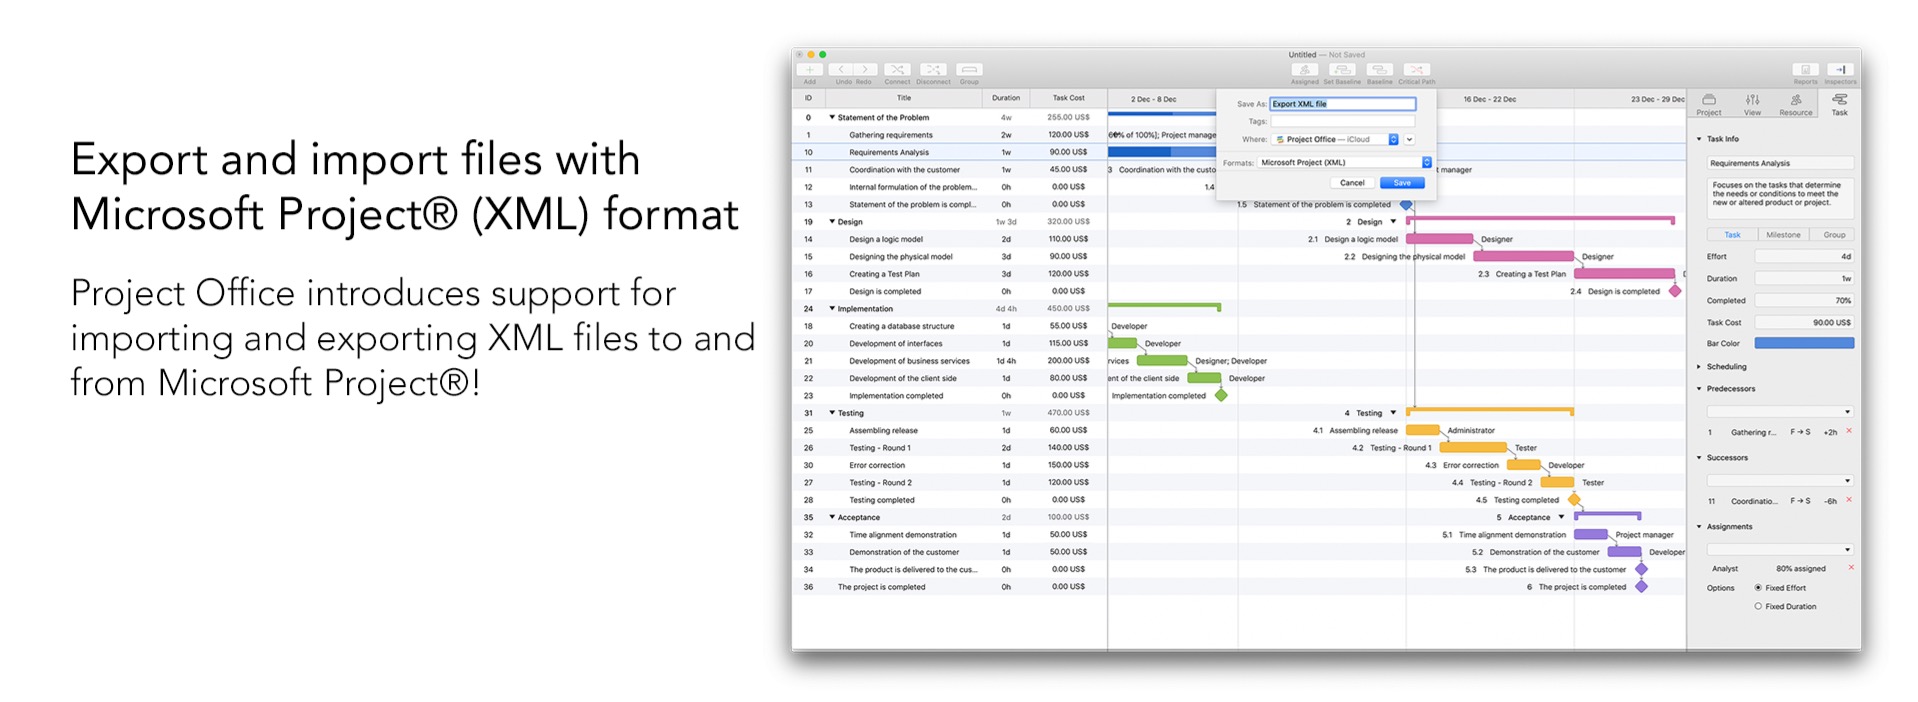Click the Task Cost column header
This screenshot has height=702, width=1918.
coord(1068,98)
